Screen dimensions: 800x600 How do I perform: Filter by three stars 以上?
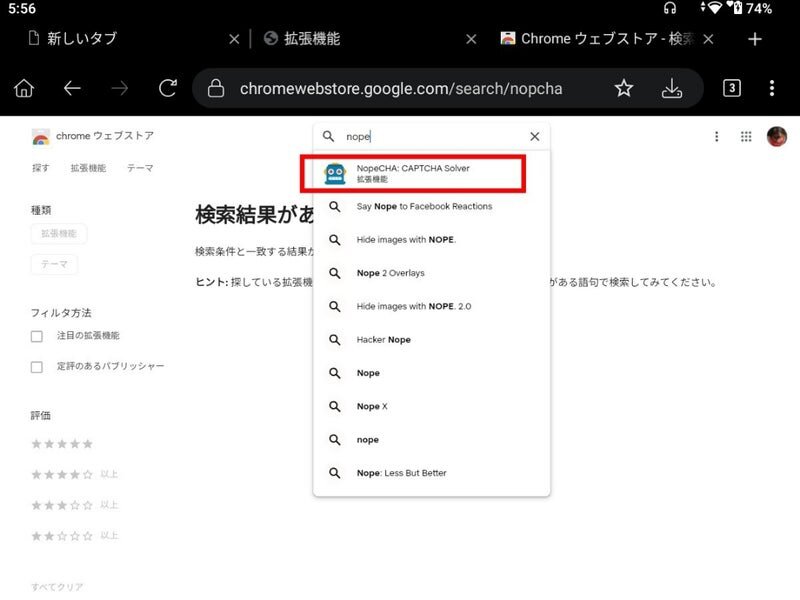[x=74, y=505]
